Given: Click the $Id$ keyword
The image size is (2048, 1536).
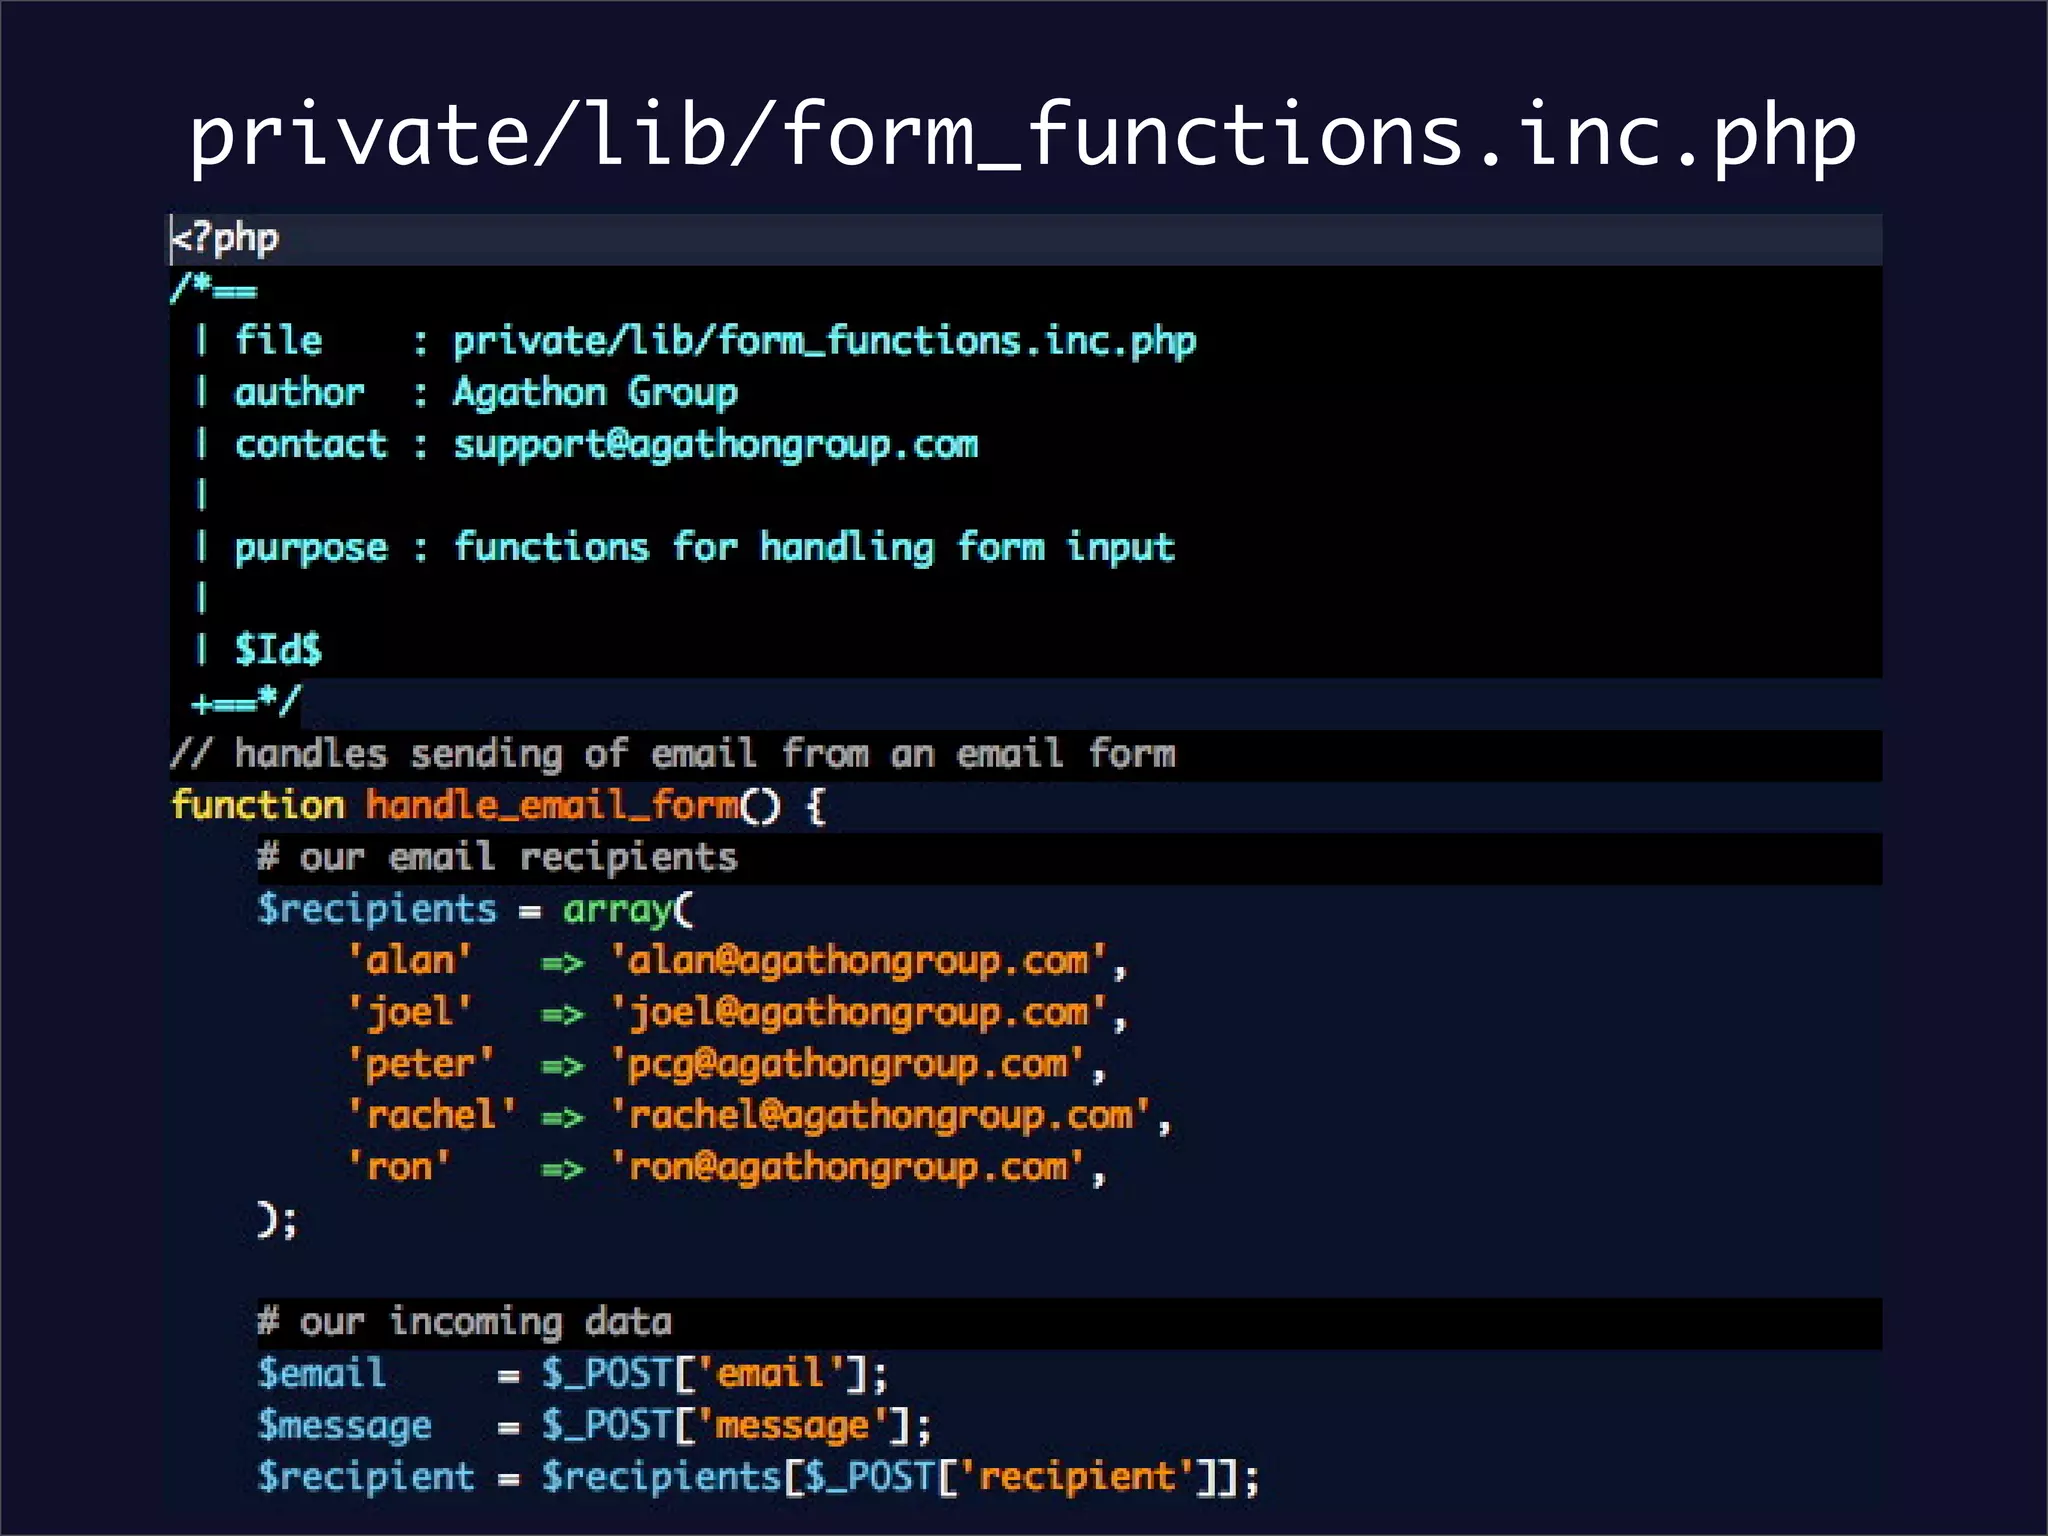Looking at the screenshot, I should point(278,650).
